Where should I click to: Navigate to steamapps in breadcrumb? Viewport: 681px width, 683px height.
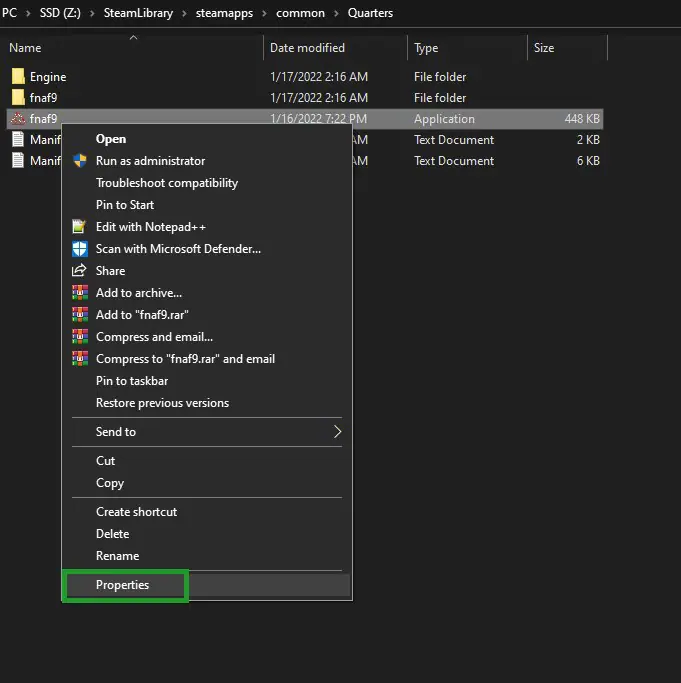(x=224, y=13)
